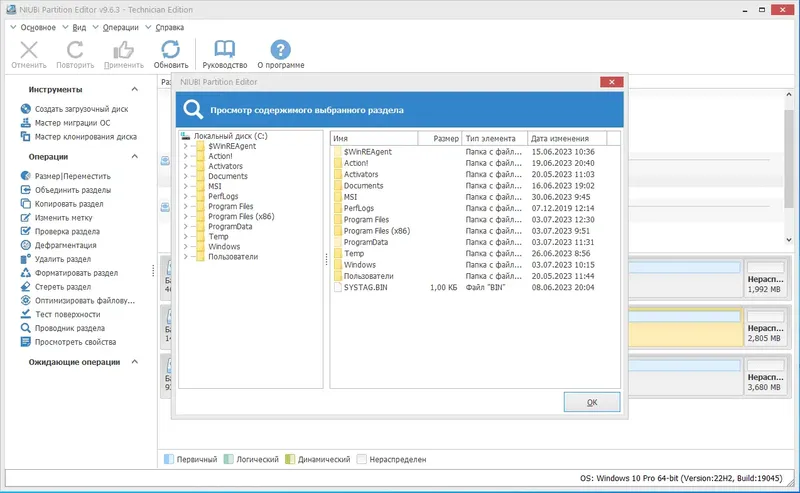Click date 08.06.2023 20:04 cell

coord(563,287)
